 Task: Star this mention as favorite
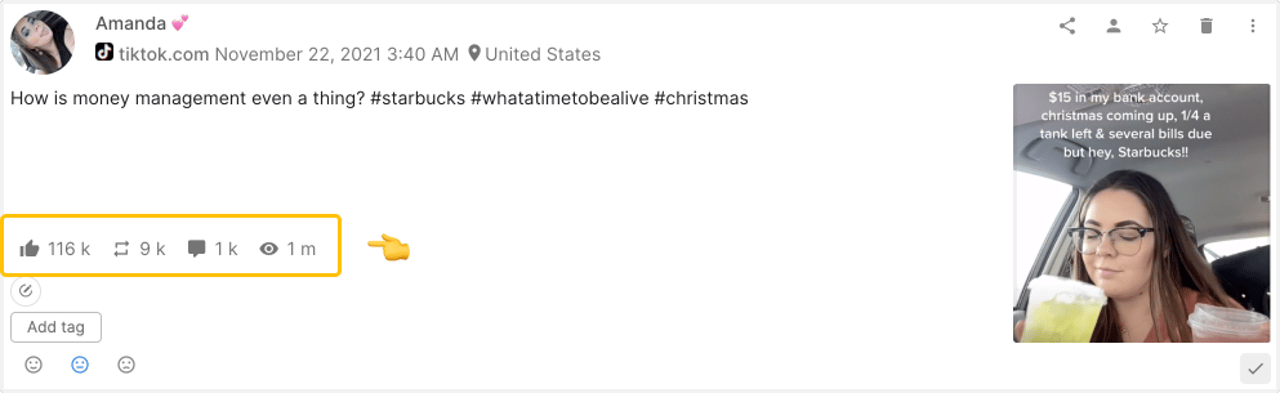(1160, 27)
